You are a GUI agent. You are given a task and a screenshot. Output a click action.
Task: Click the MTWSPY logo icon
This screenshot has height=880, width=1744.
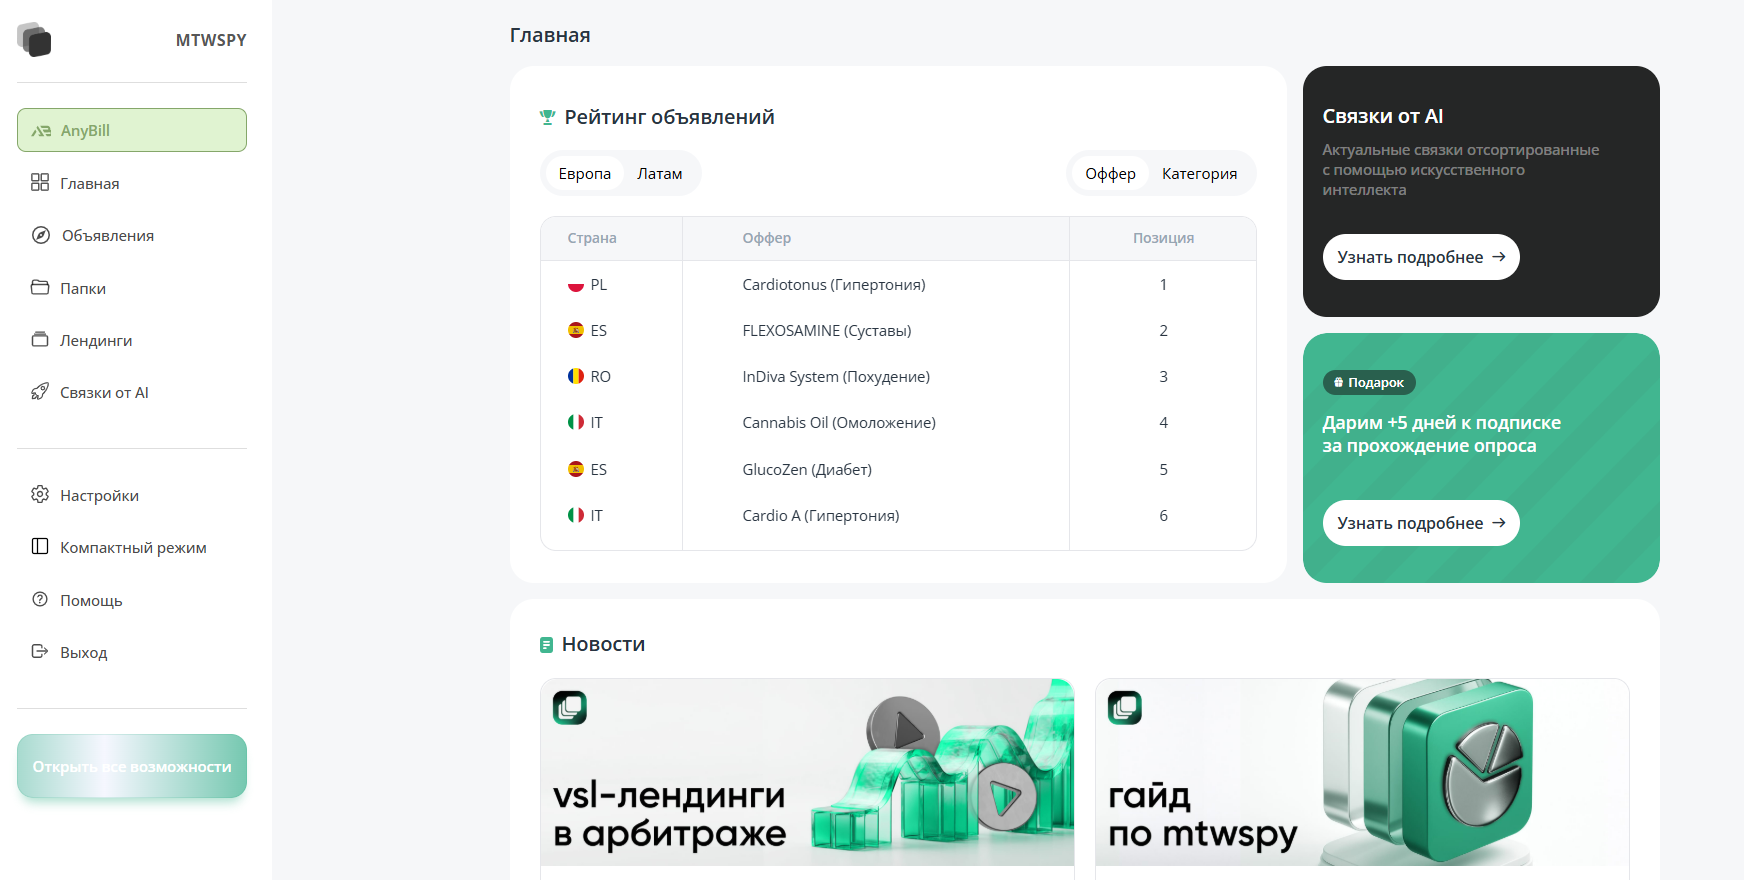pyautogui.click(x=34, y=40)
